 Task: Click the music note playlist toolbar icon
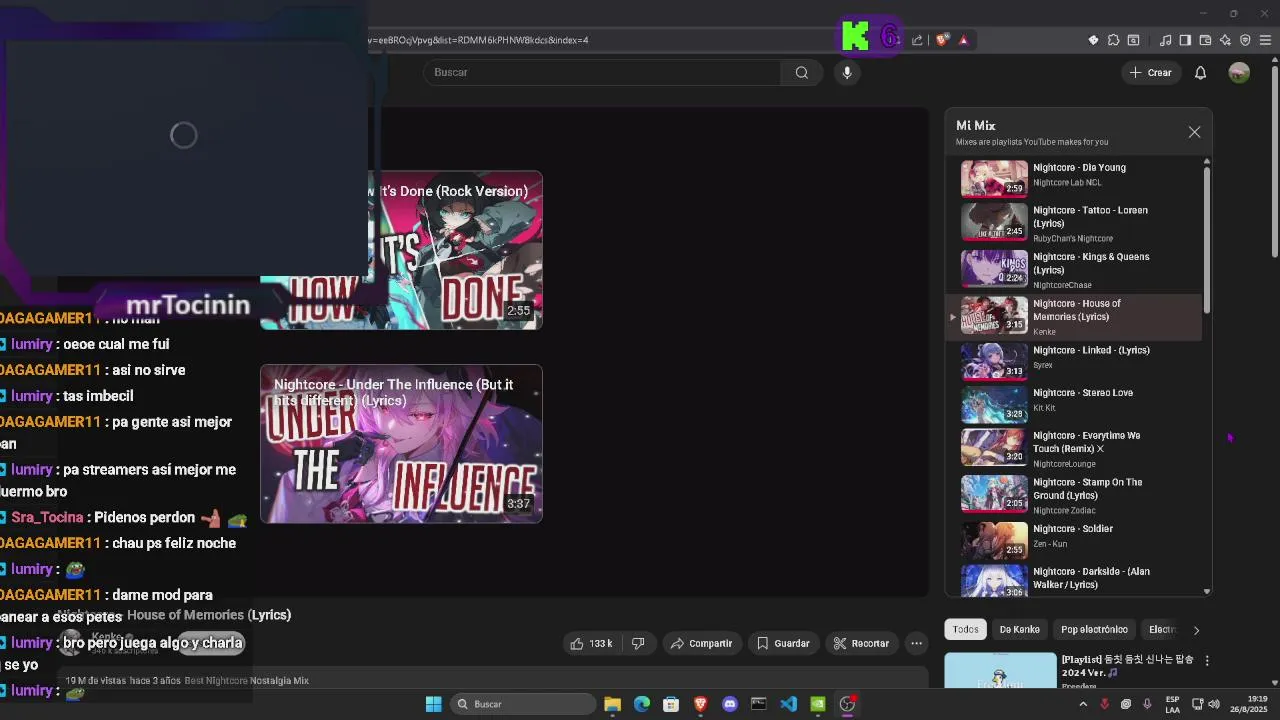pos(1165,40)
